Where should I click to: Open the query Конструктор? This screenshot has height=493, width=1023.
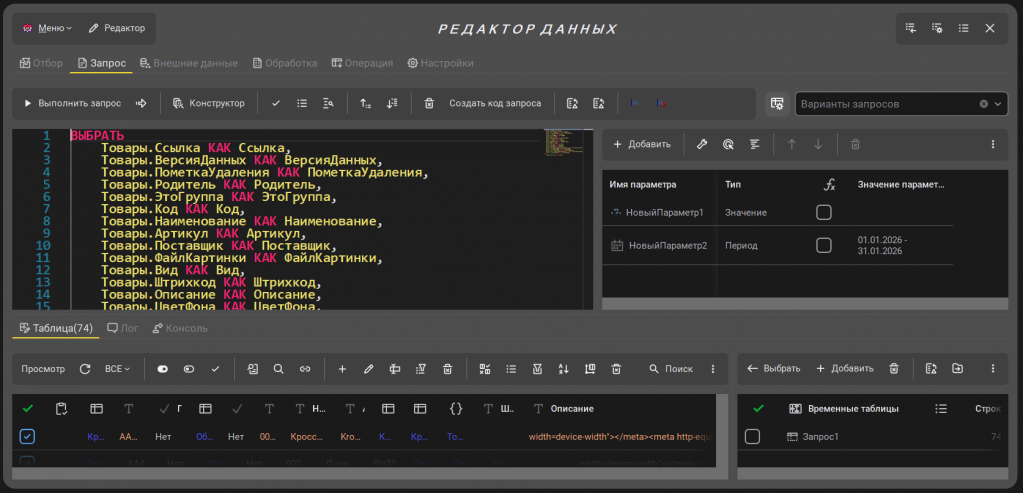[x=208, y=103]
